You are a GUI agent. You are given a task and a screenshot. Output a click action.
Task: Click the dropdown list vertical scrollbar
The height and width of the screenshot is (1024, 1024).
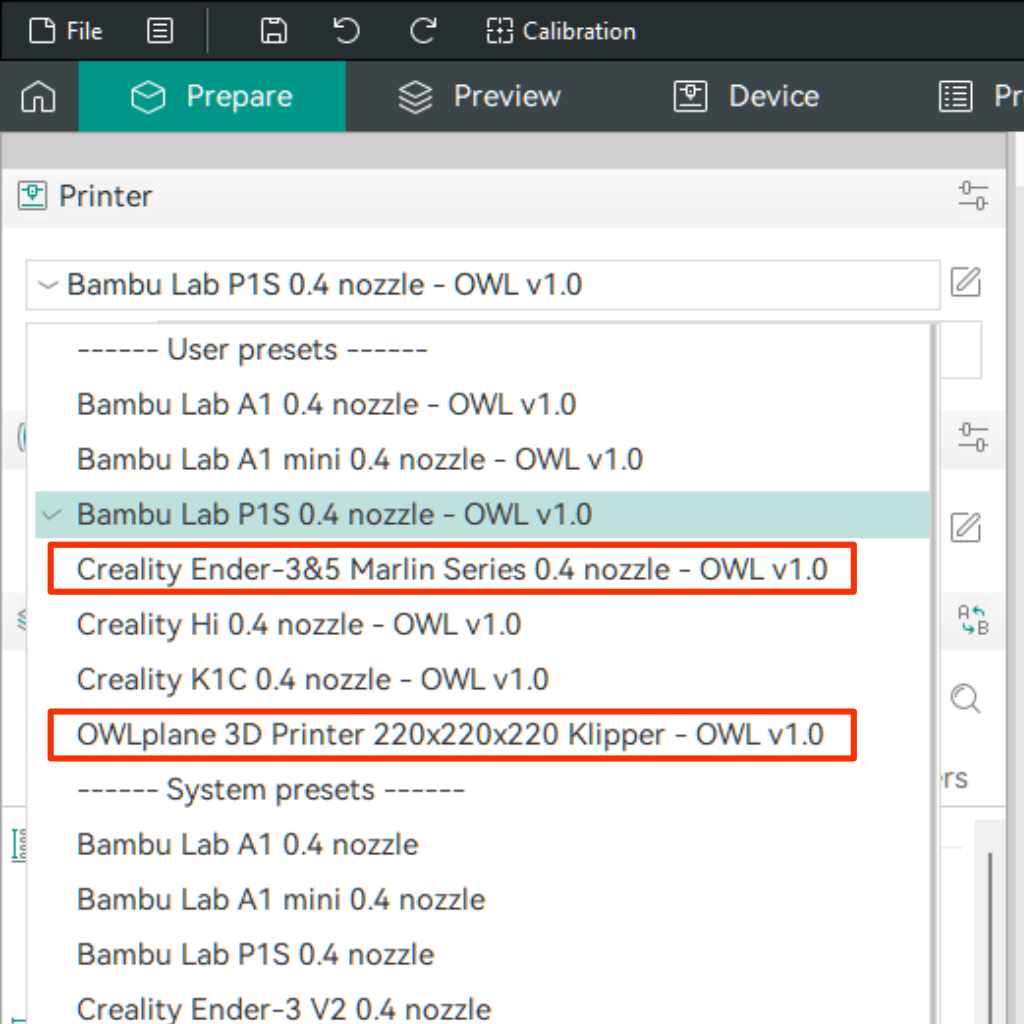(934, 600)
